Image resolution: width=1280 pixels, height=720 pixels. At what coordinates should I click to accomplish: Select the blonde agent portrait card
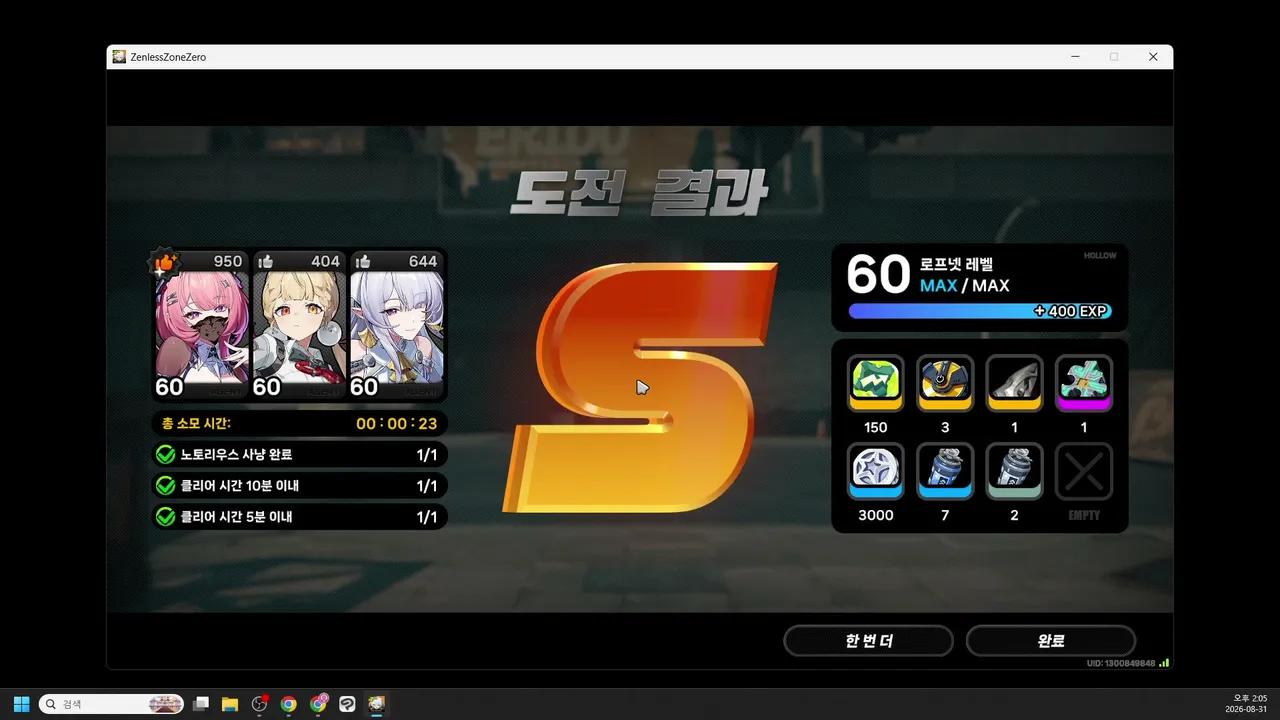[299, 326]
